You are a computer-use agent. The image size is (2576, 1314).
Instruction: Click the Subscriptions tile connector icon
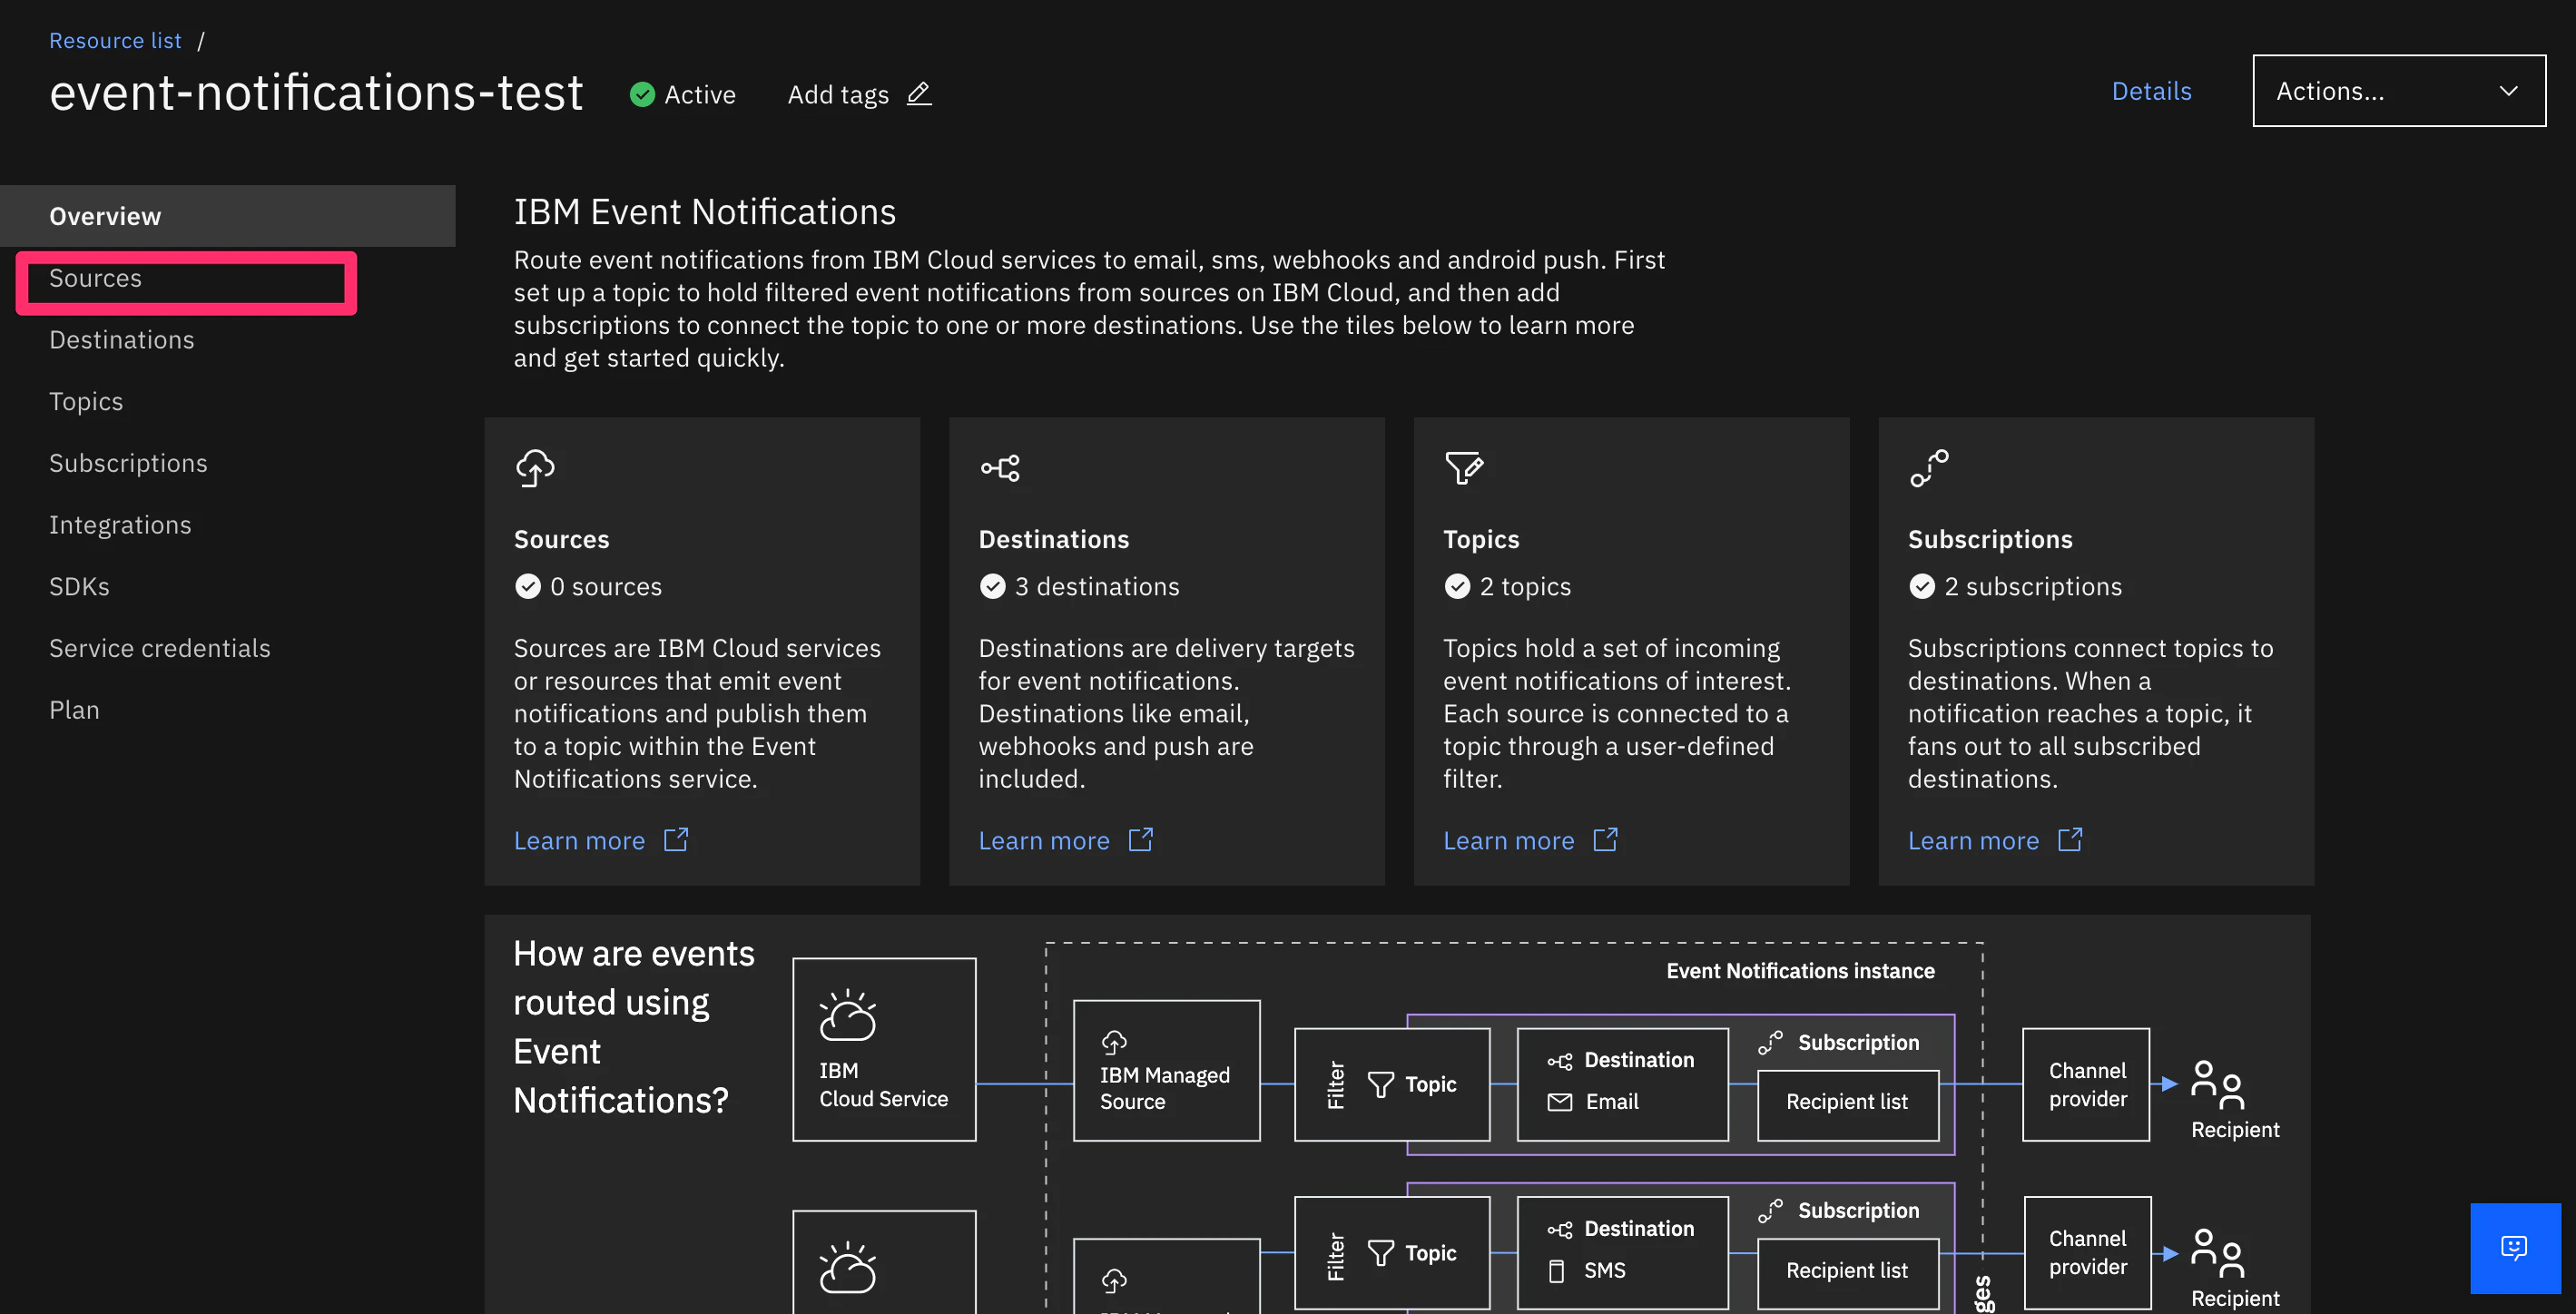point(1929,467)
